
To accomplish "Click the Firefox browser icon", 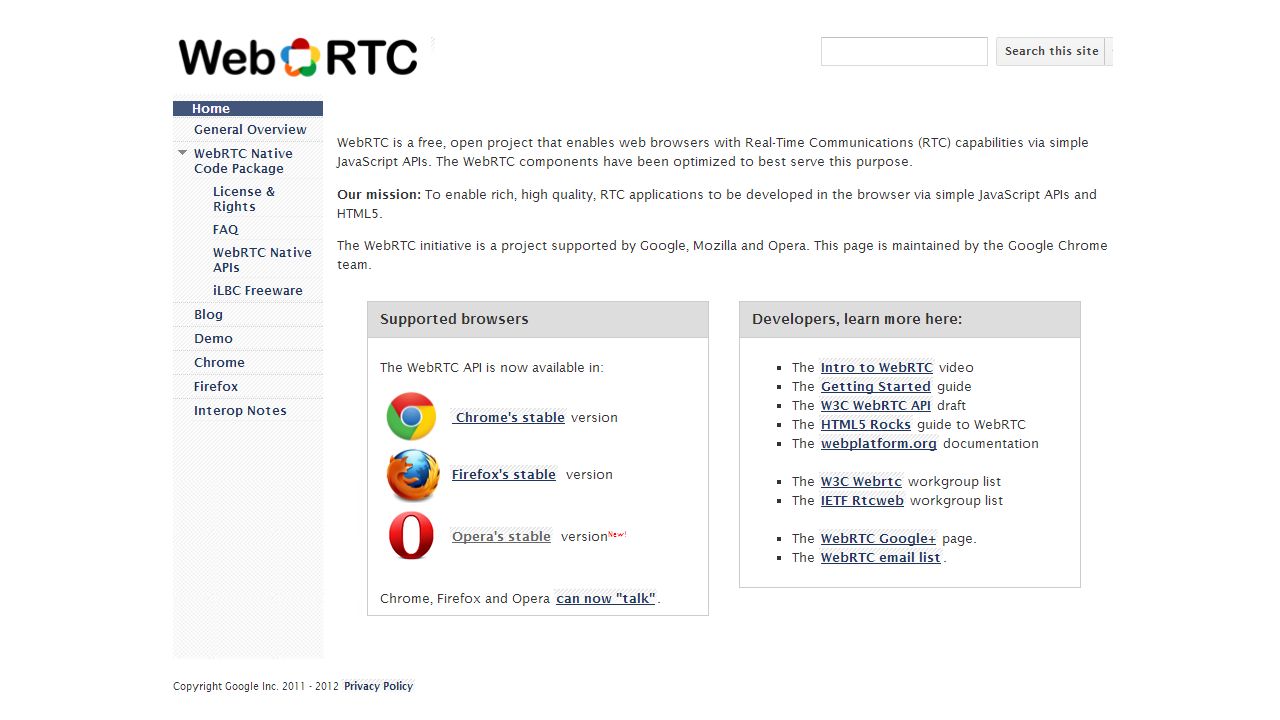I will coord(413,475).
